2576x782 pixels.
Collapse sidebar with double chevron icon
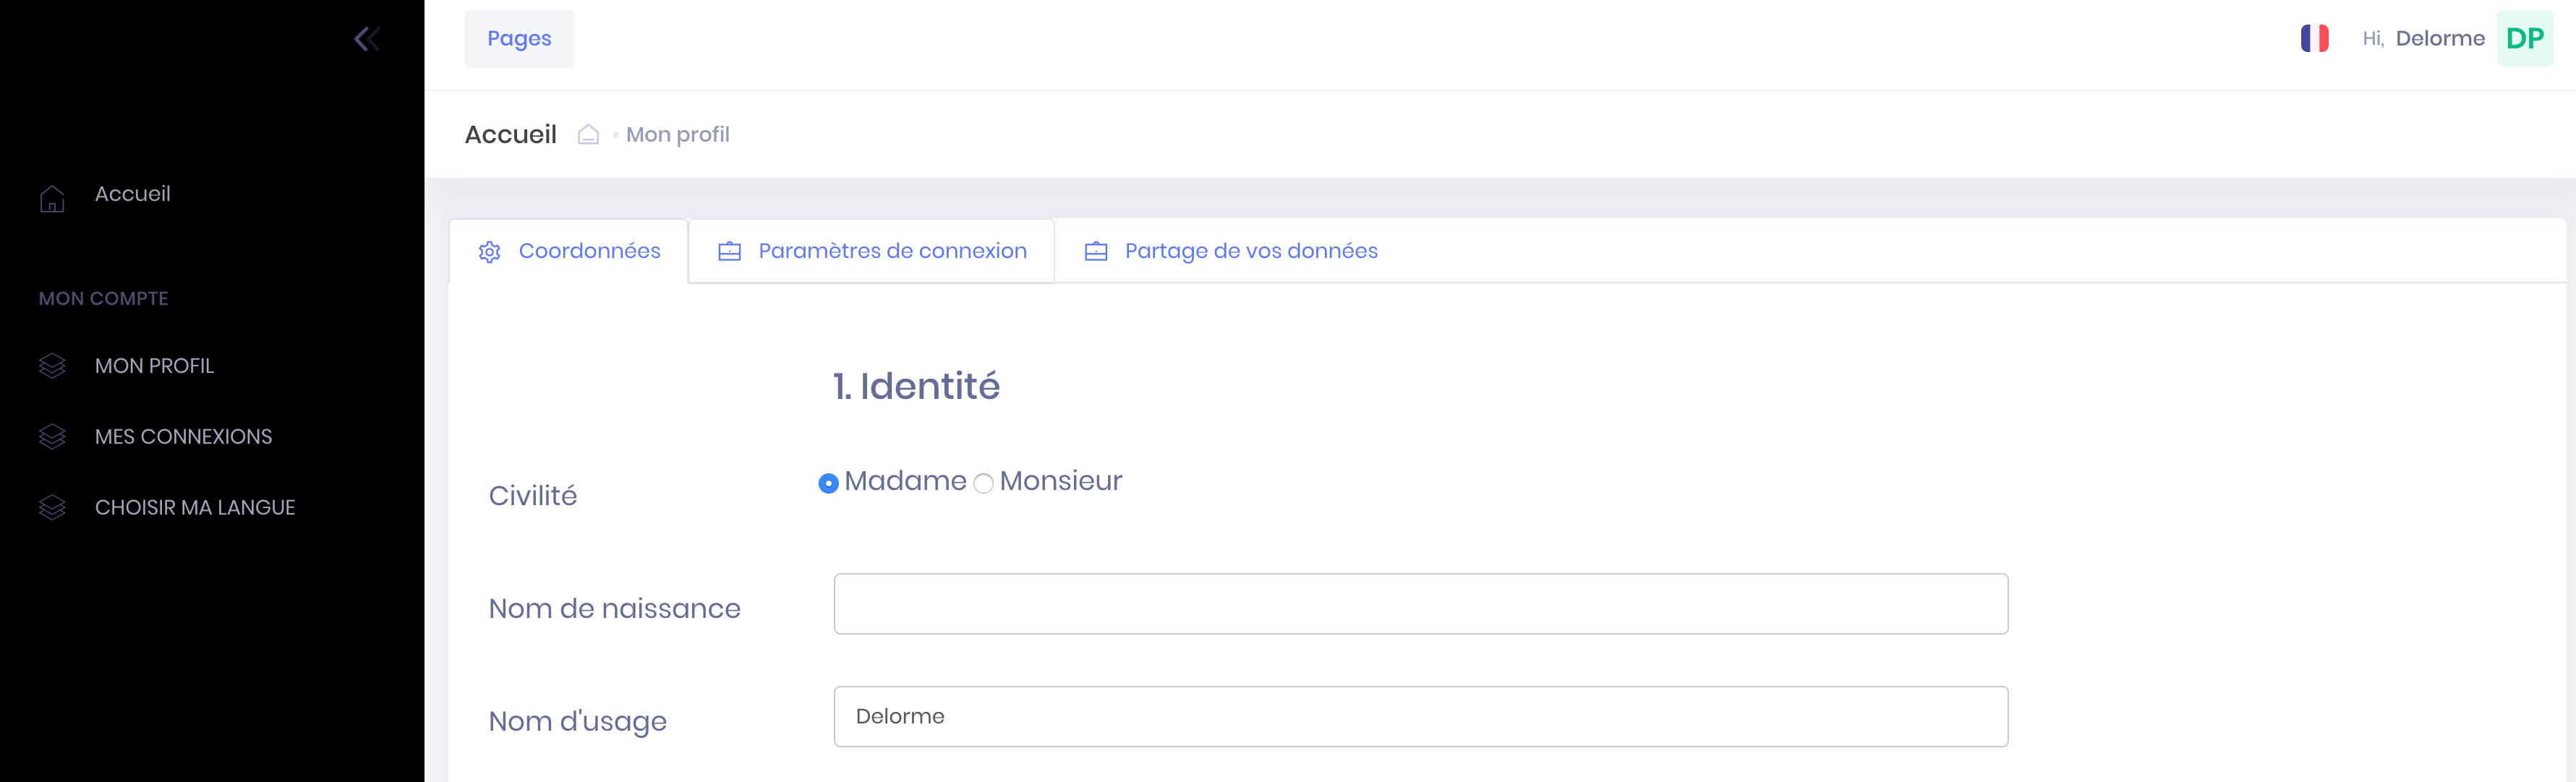point(367,39)
